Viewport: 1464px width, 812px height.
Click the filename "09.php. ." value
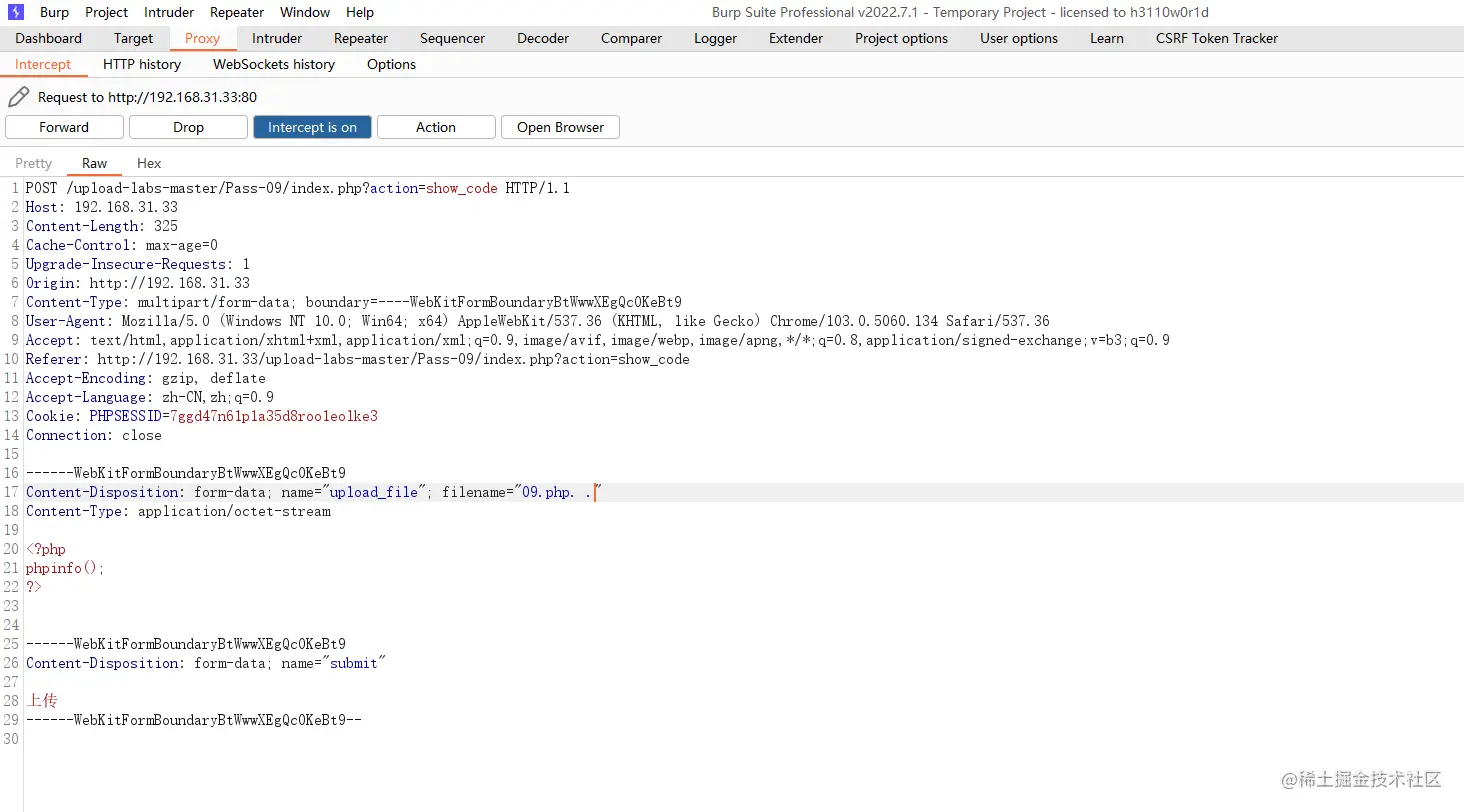click(558, 492)
